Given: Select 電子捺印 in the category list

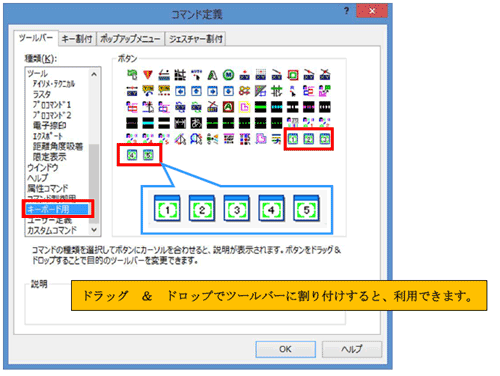Looking at the screenshot, I should pyautogui.click(x=49, y=125).
